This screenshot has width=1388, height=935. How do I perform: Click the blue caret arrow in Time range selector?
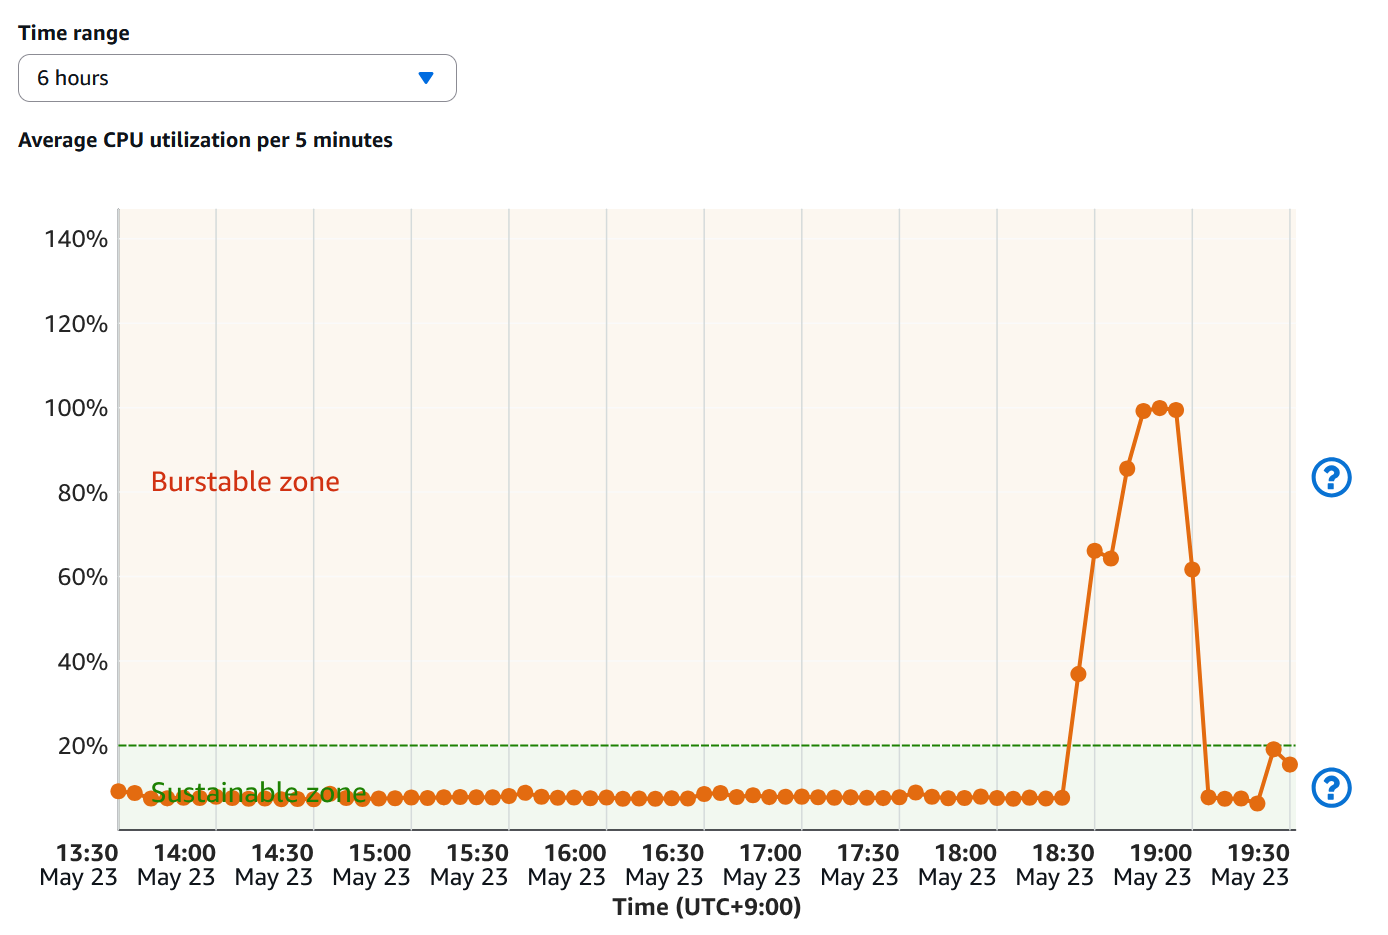pos(426,78)
